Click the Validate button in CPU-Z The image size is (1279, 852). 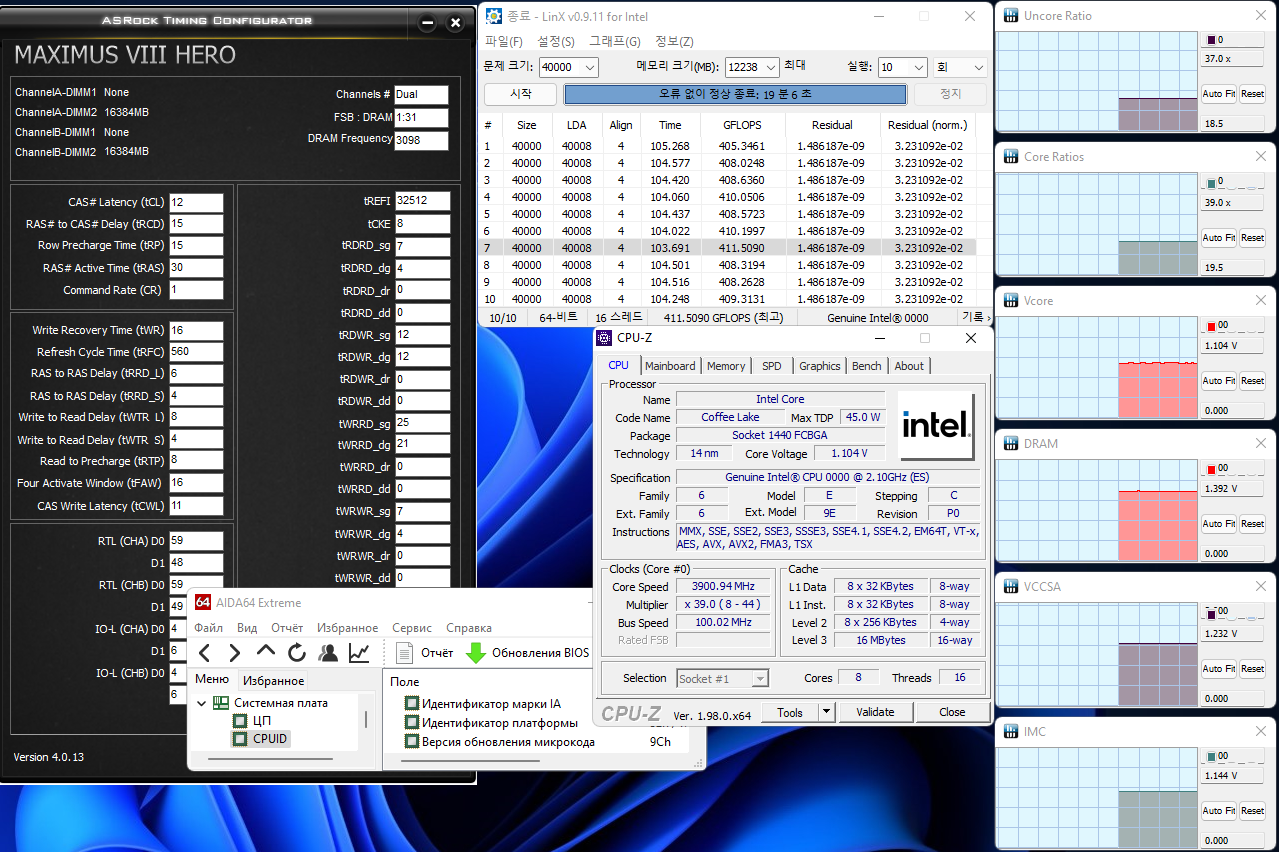tap(875, 712)
